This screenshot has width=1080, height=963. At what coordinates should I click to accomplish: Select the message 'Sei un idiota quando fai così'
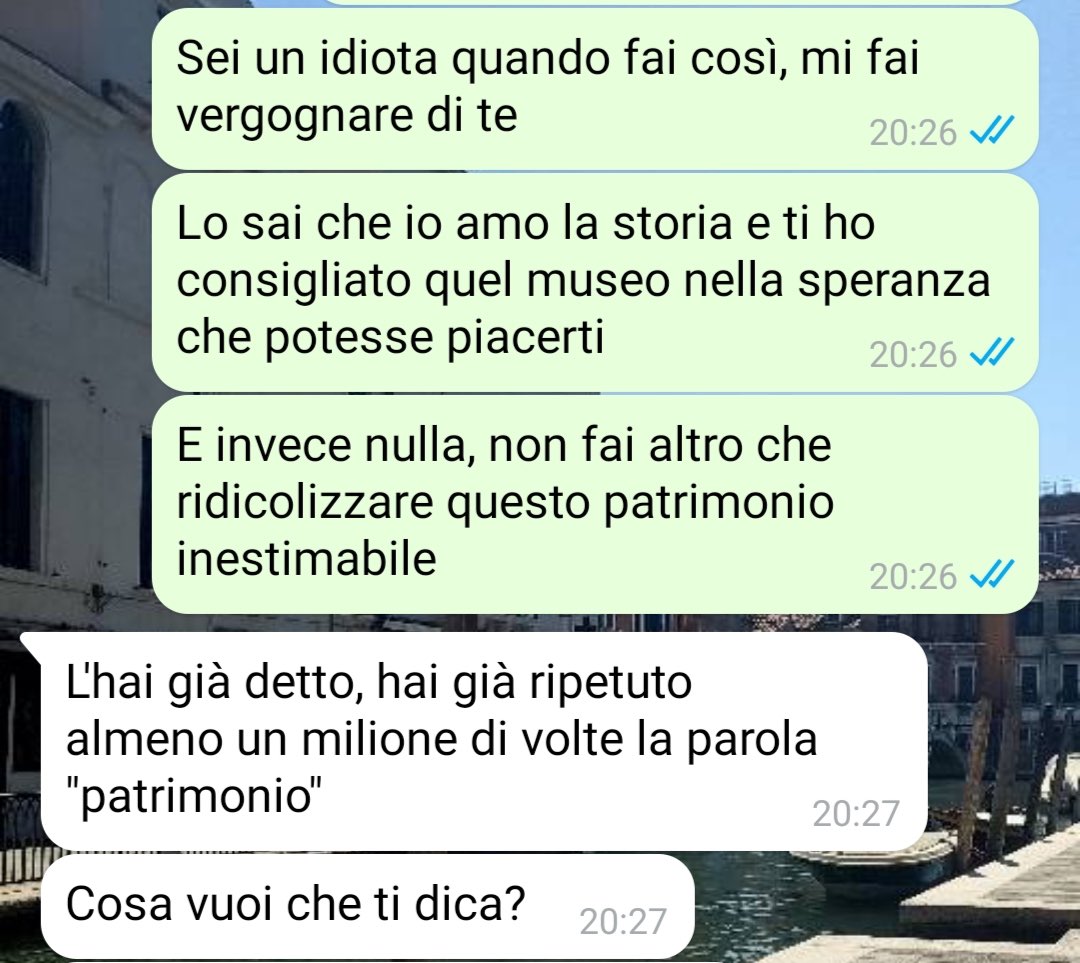point(594,88)
